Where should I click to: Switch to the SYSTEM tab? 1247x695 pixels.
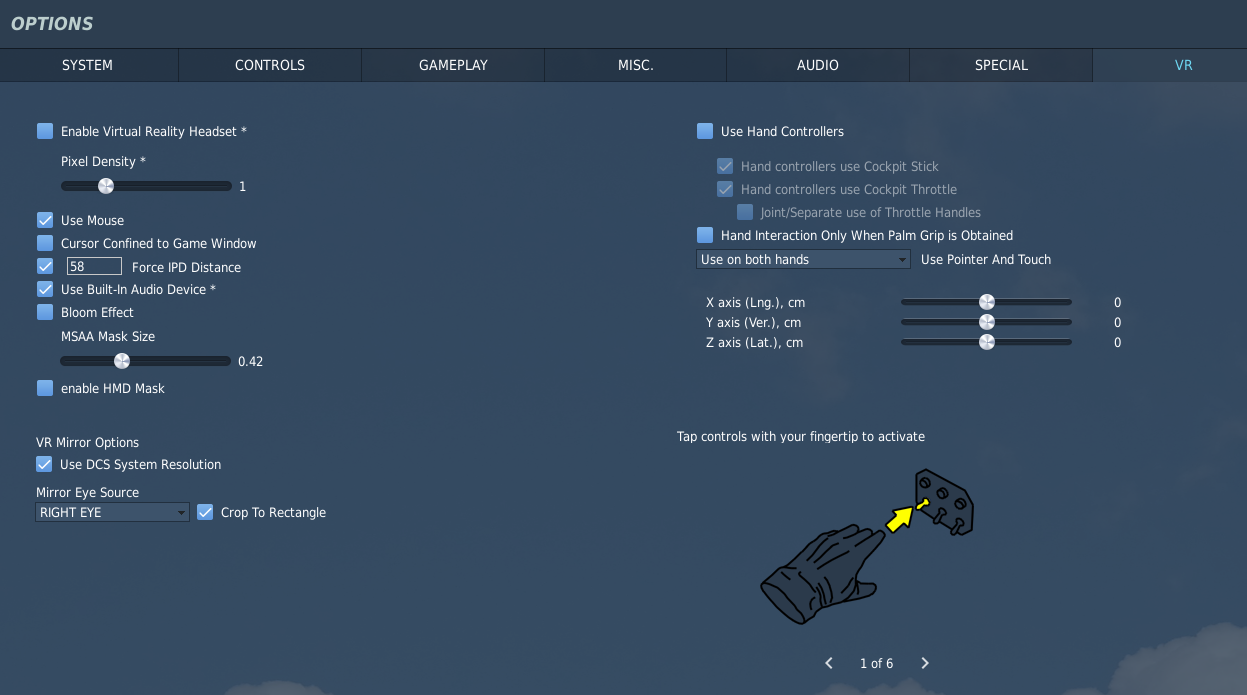[88, 65]
